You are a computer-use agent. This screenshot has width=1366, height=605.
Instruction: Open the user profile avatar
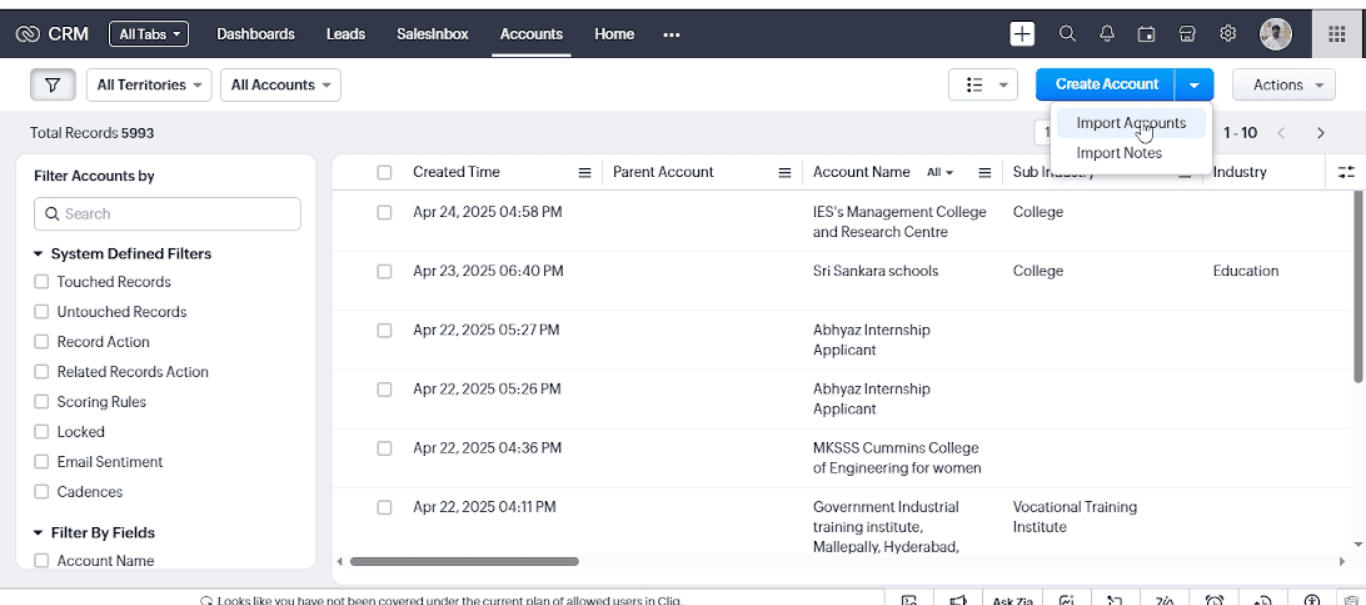tap(1276, 34)
